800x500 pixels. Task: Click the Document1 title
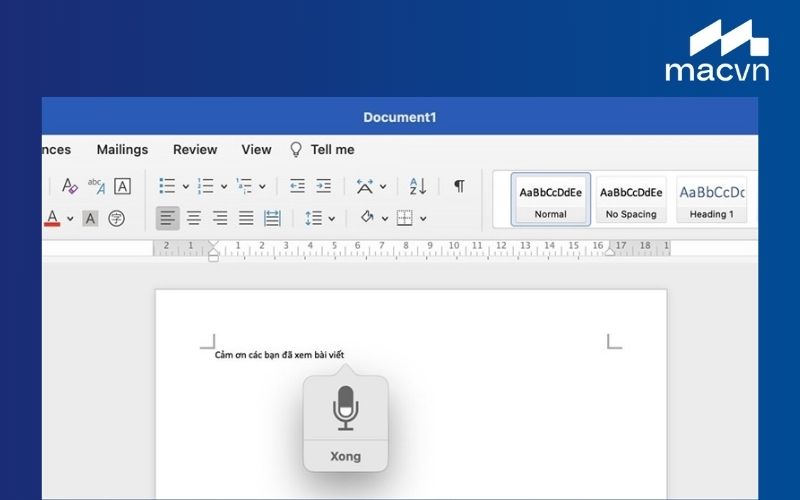click(x=400, y=117)
